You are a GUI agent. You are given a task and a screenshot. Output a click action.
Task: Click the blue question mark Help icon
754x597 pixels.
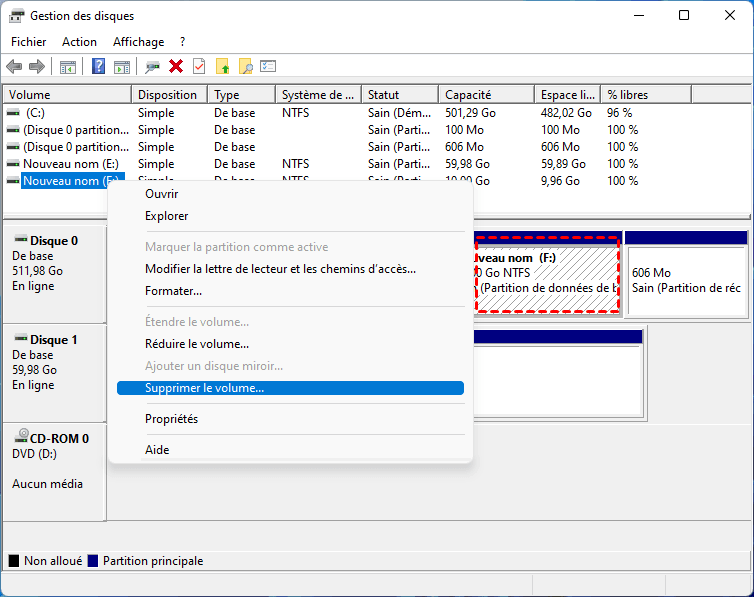click(99, 66)
